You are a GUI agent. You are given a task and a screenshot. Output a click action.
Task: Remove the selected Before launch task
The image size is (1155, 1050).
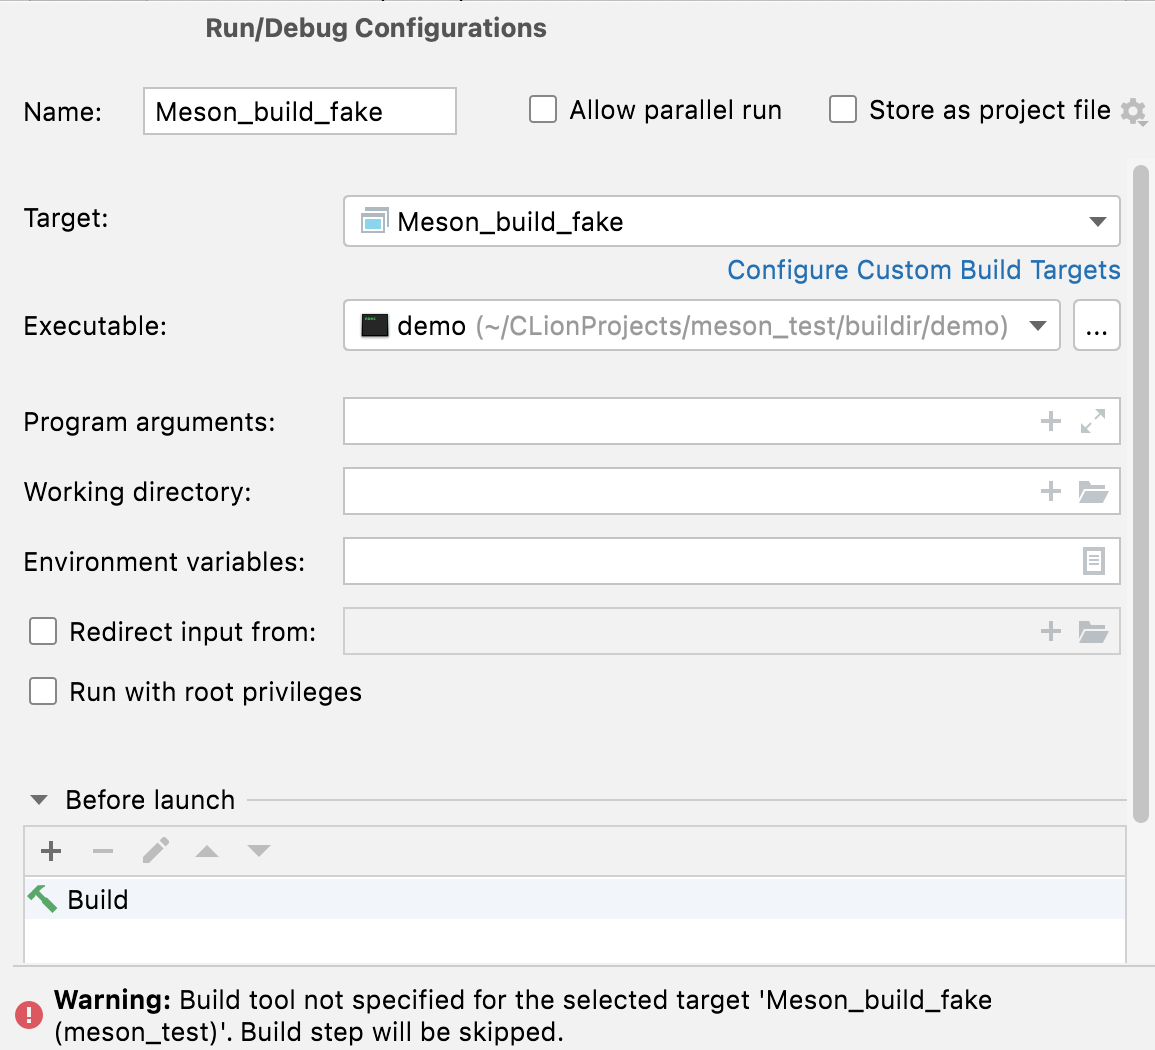(x=102, y=850)
